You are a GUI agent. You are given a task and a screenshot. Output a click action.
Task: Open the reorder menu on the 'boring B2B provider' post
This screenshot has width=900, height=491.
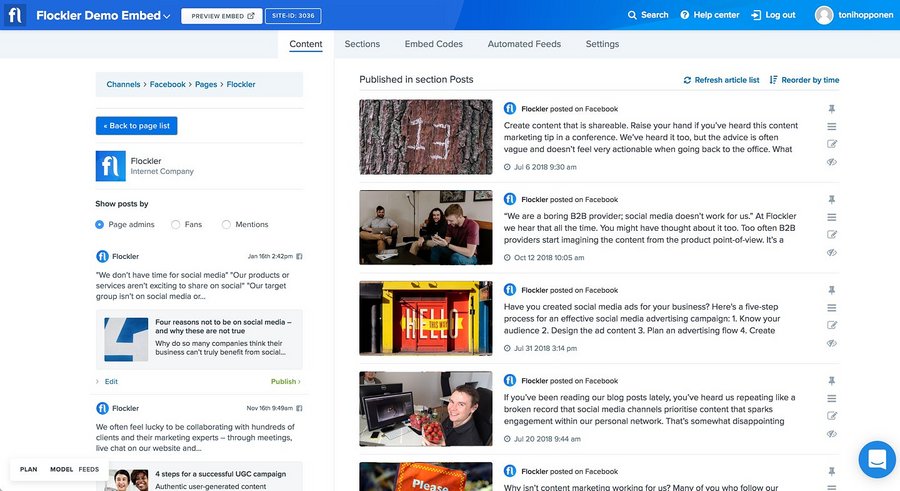832,217
